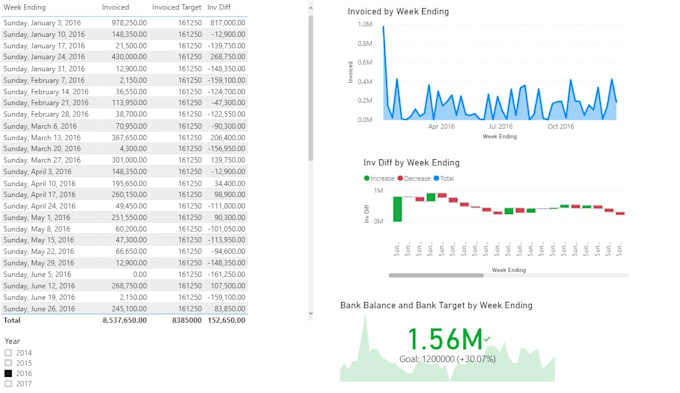
Task: Select the Sunday, April 24, 2016 row
Action: click(124, 206)
